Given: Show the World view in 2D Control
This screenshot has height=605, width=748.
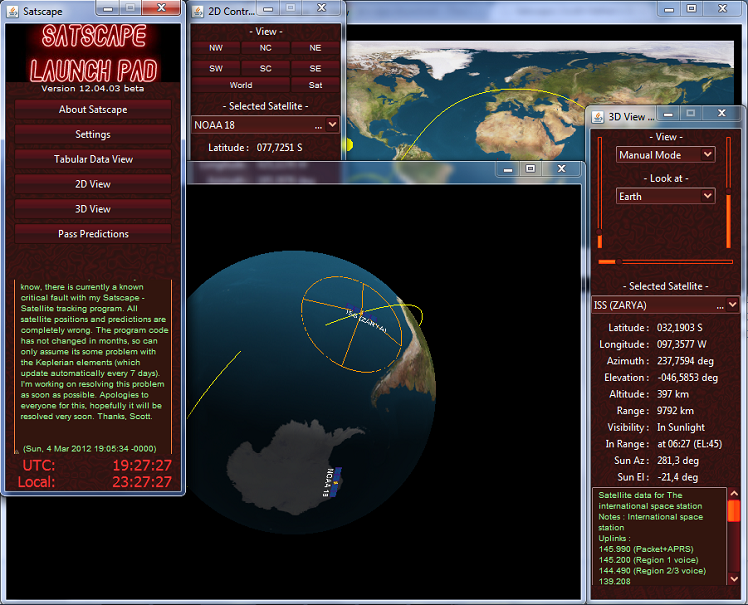Looking at the screenshot, I should pos(241,85).
